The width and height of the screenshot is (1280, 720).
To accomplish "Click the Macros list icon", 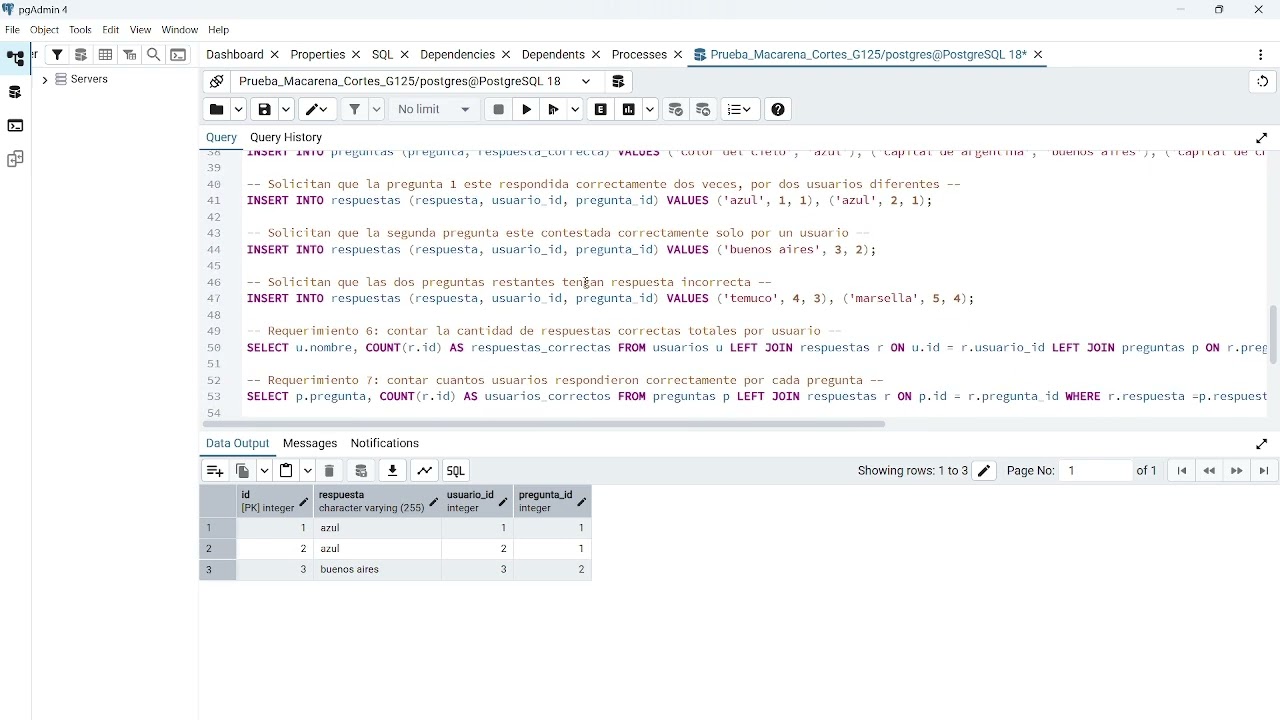I will pos(741,110).
